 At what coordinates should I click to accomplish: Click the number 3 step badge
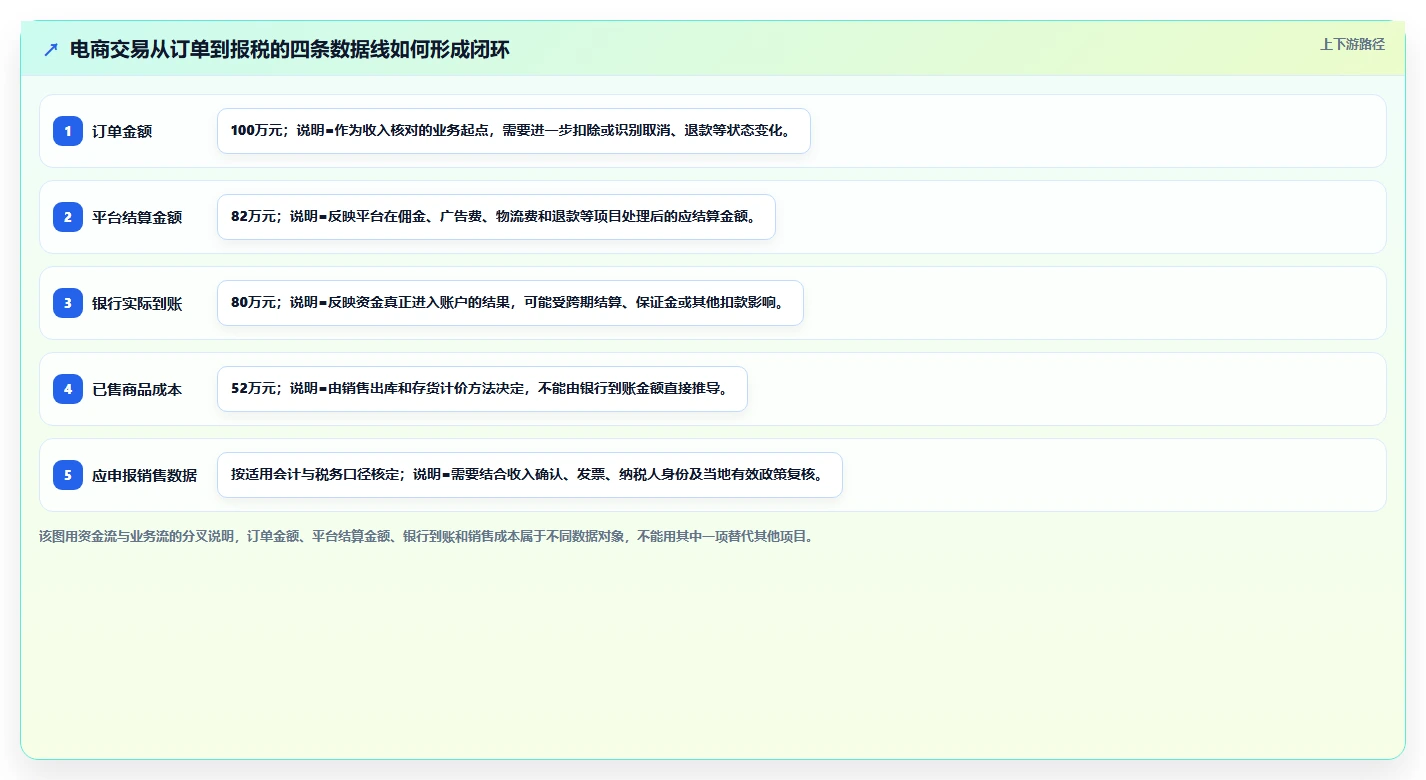(68, 303)
